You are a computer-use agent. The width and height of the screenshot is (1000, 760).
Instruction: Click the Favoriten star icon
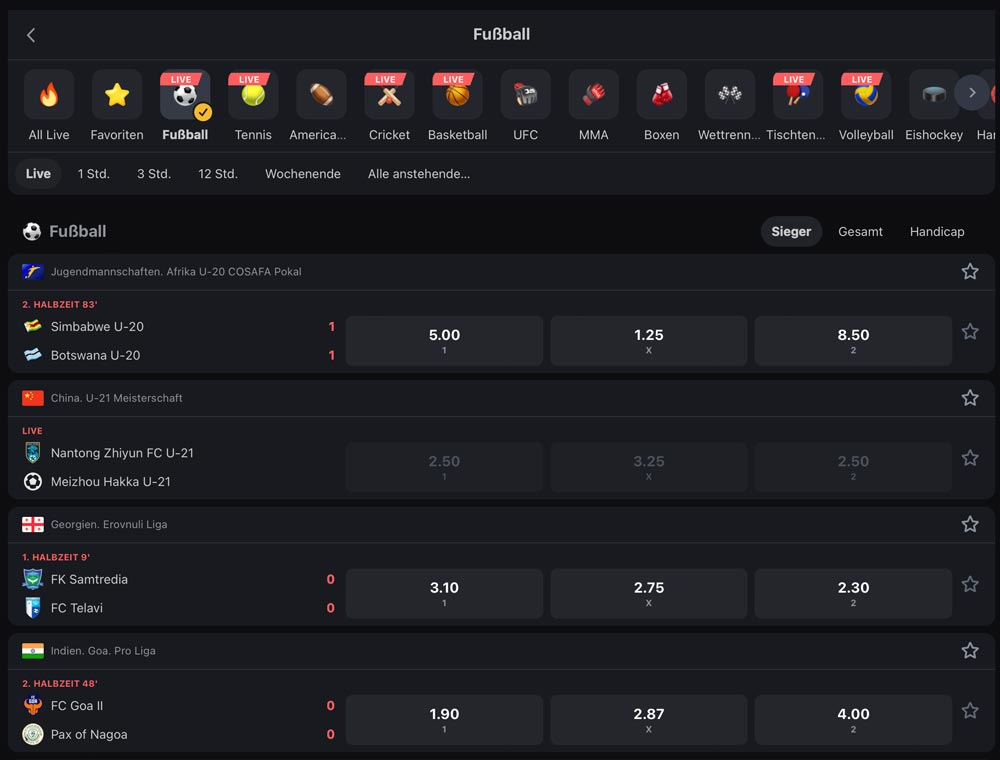click(116, 94)
